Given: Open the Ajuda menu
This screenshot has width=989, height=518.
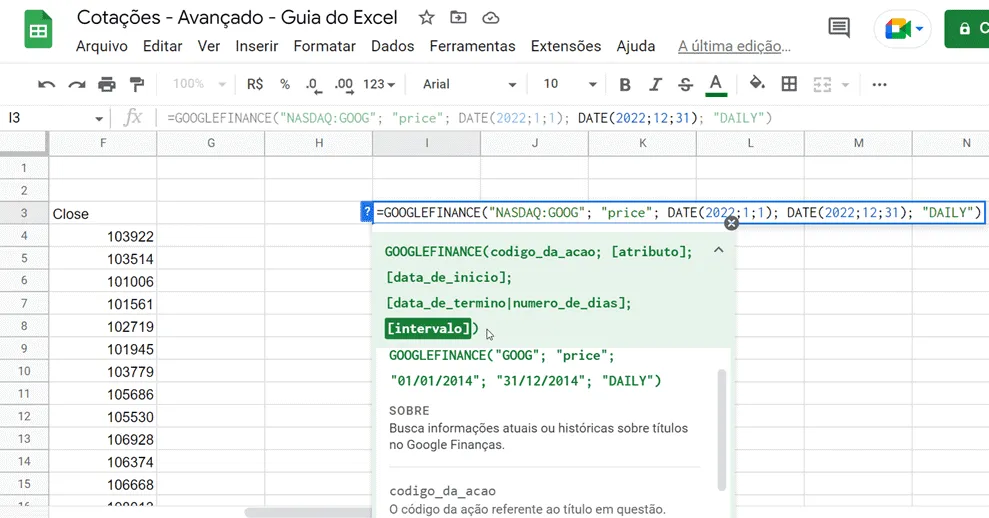Looking at the screenshot, I should pos(636,46).
